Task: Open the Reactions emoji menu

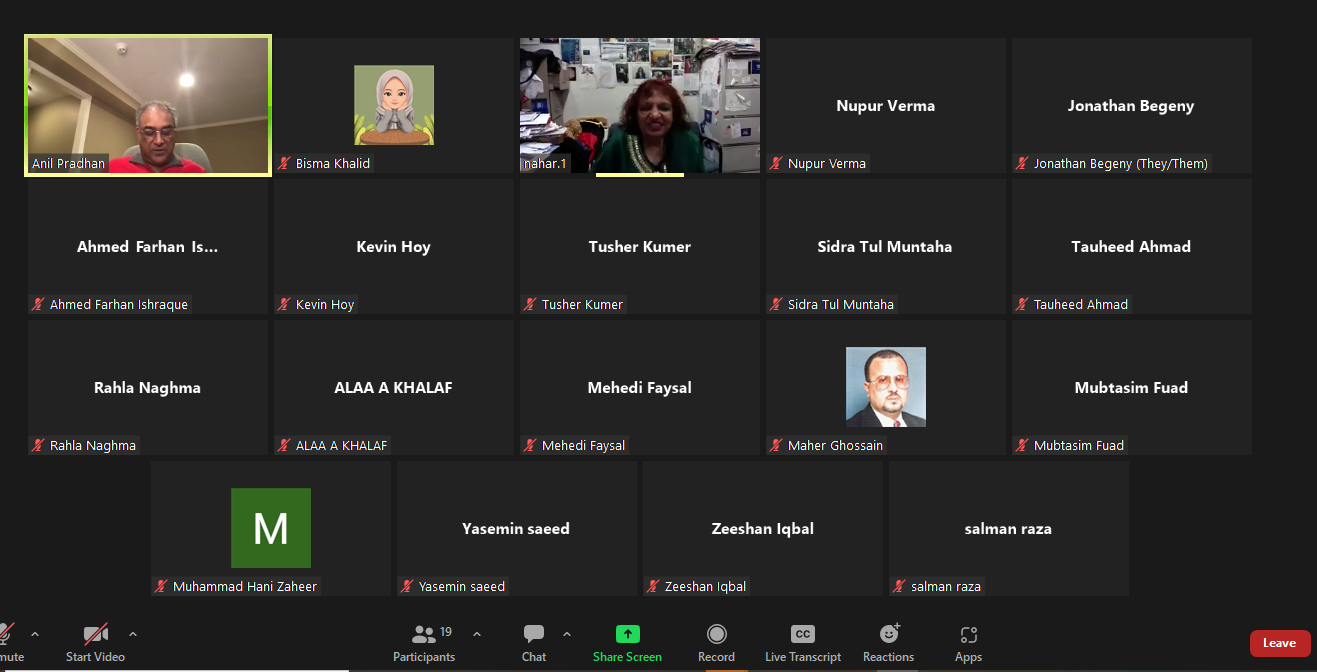Action: (888, 634)
